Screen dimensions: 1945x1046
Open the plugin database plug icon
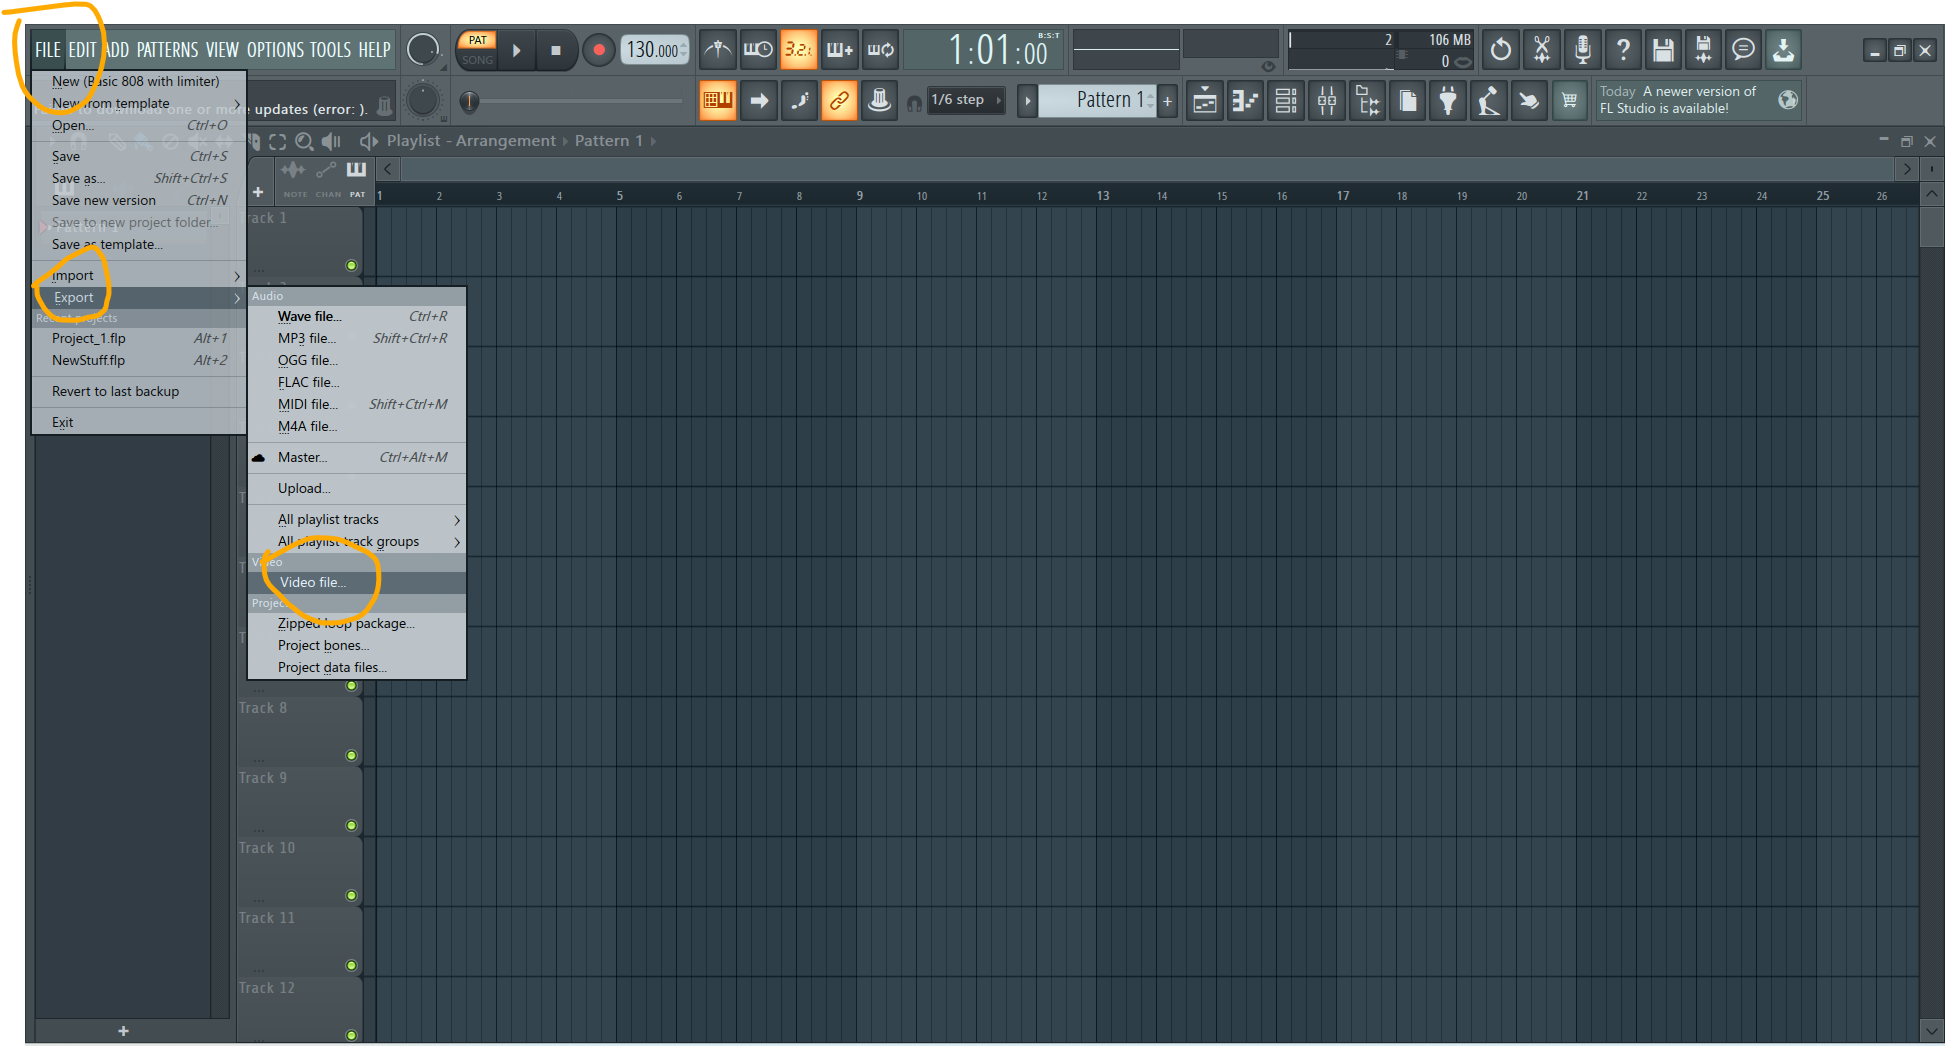(x=1448, y=100)
